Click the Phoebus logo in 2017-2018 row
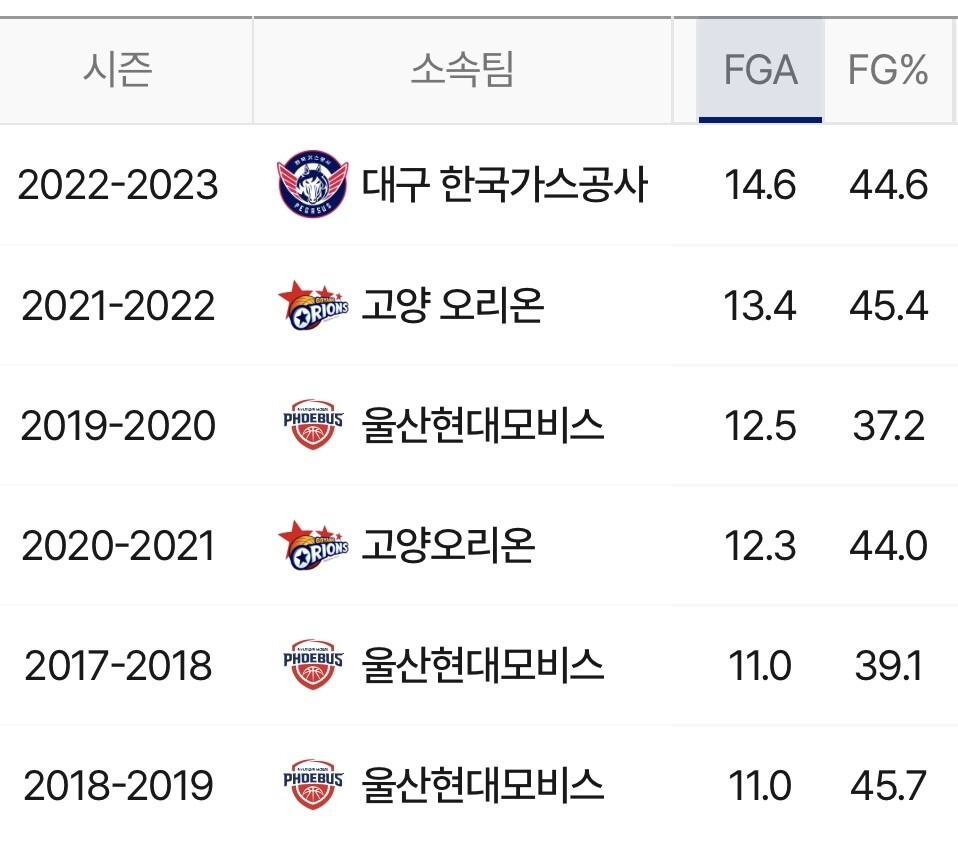The height and width of the screenshot is (843, 958). (x=313, y=665)
